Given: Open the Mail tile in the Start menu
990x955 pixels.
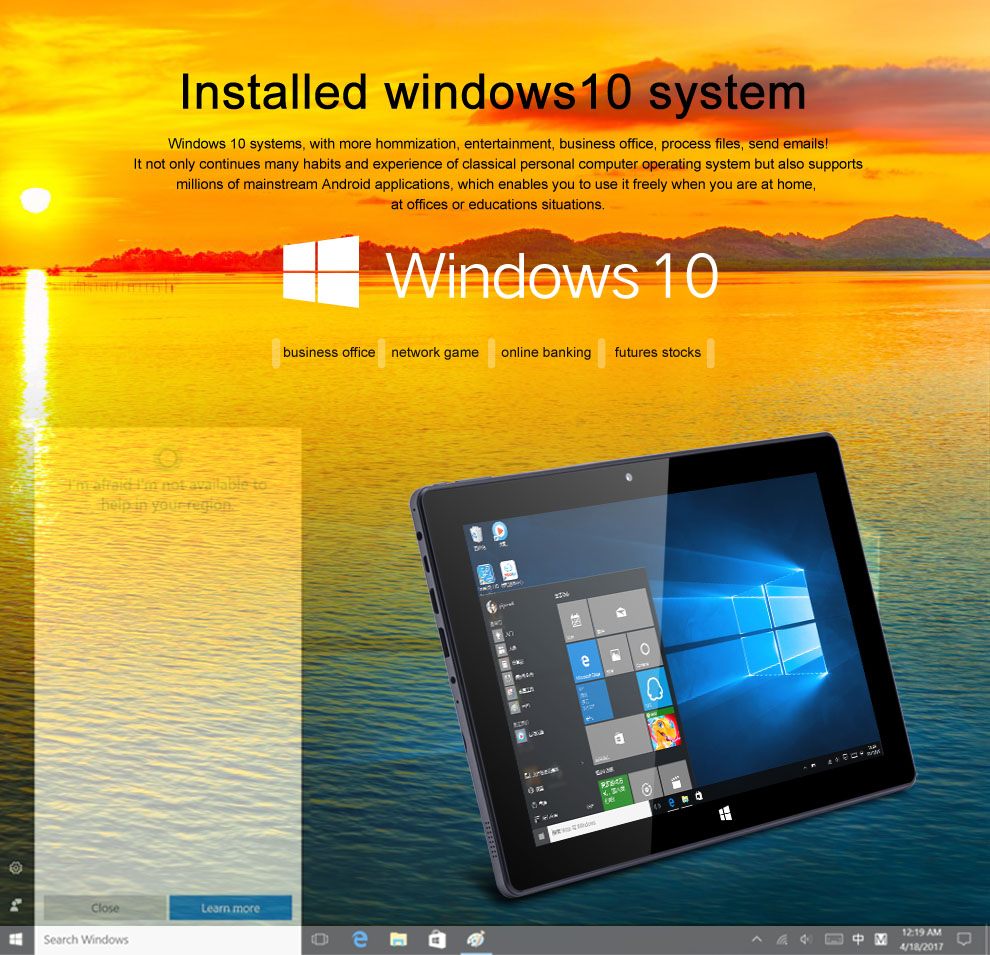Looking at the screenshot, I should click(619, 612).
